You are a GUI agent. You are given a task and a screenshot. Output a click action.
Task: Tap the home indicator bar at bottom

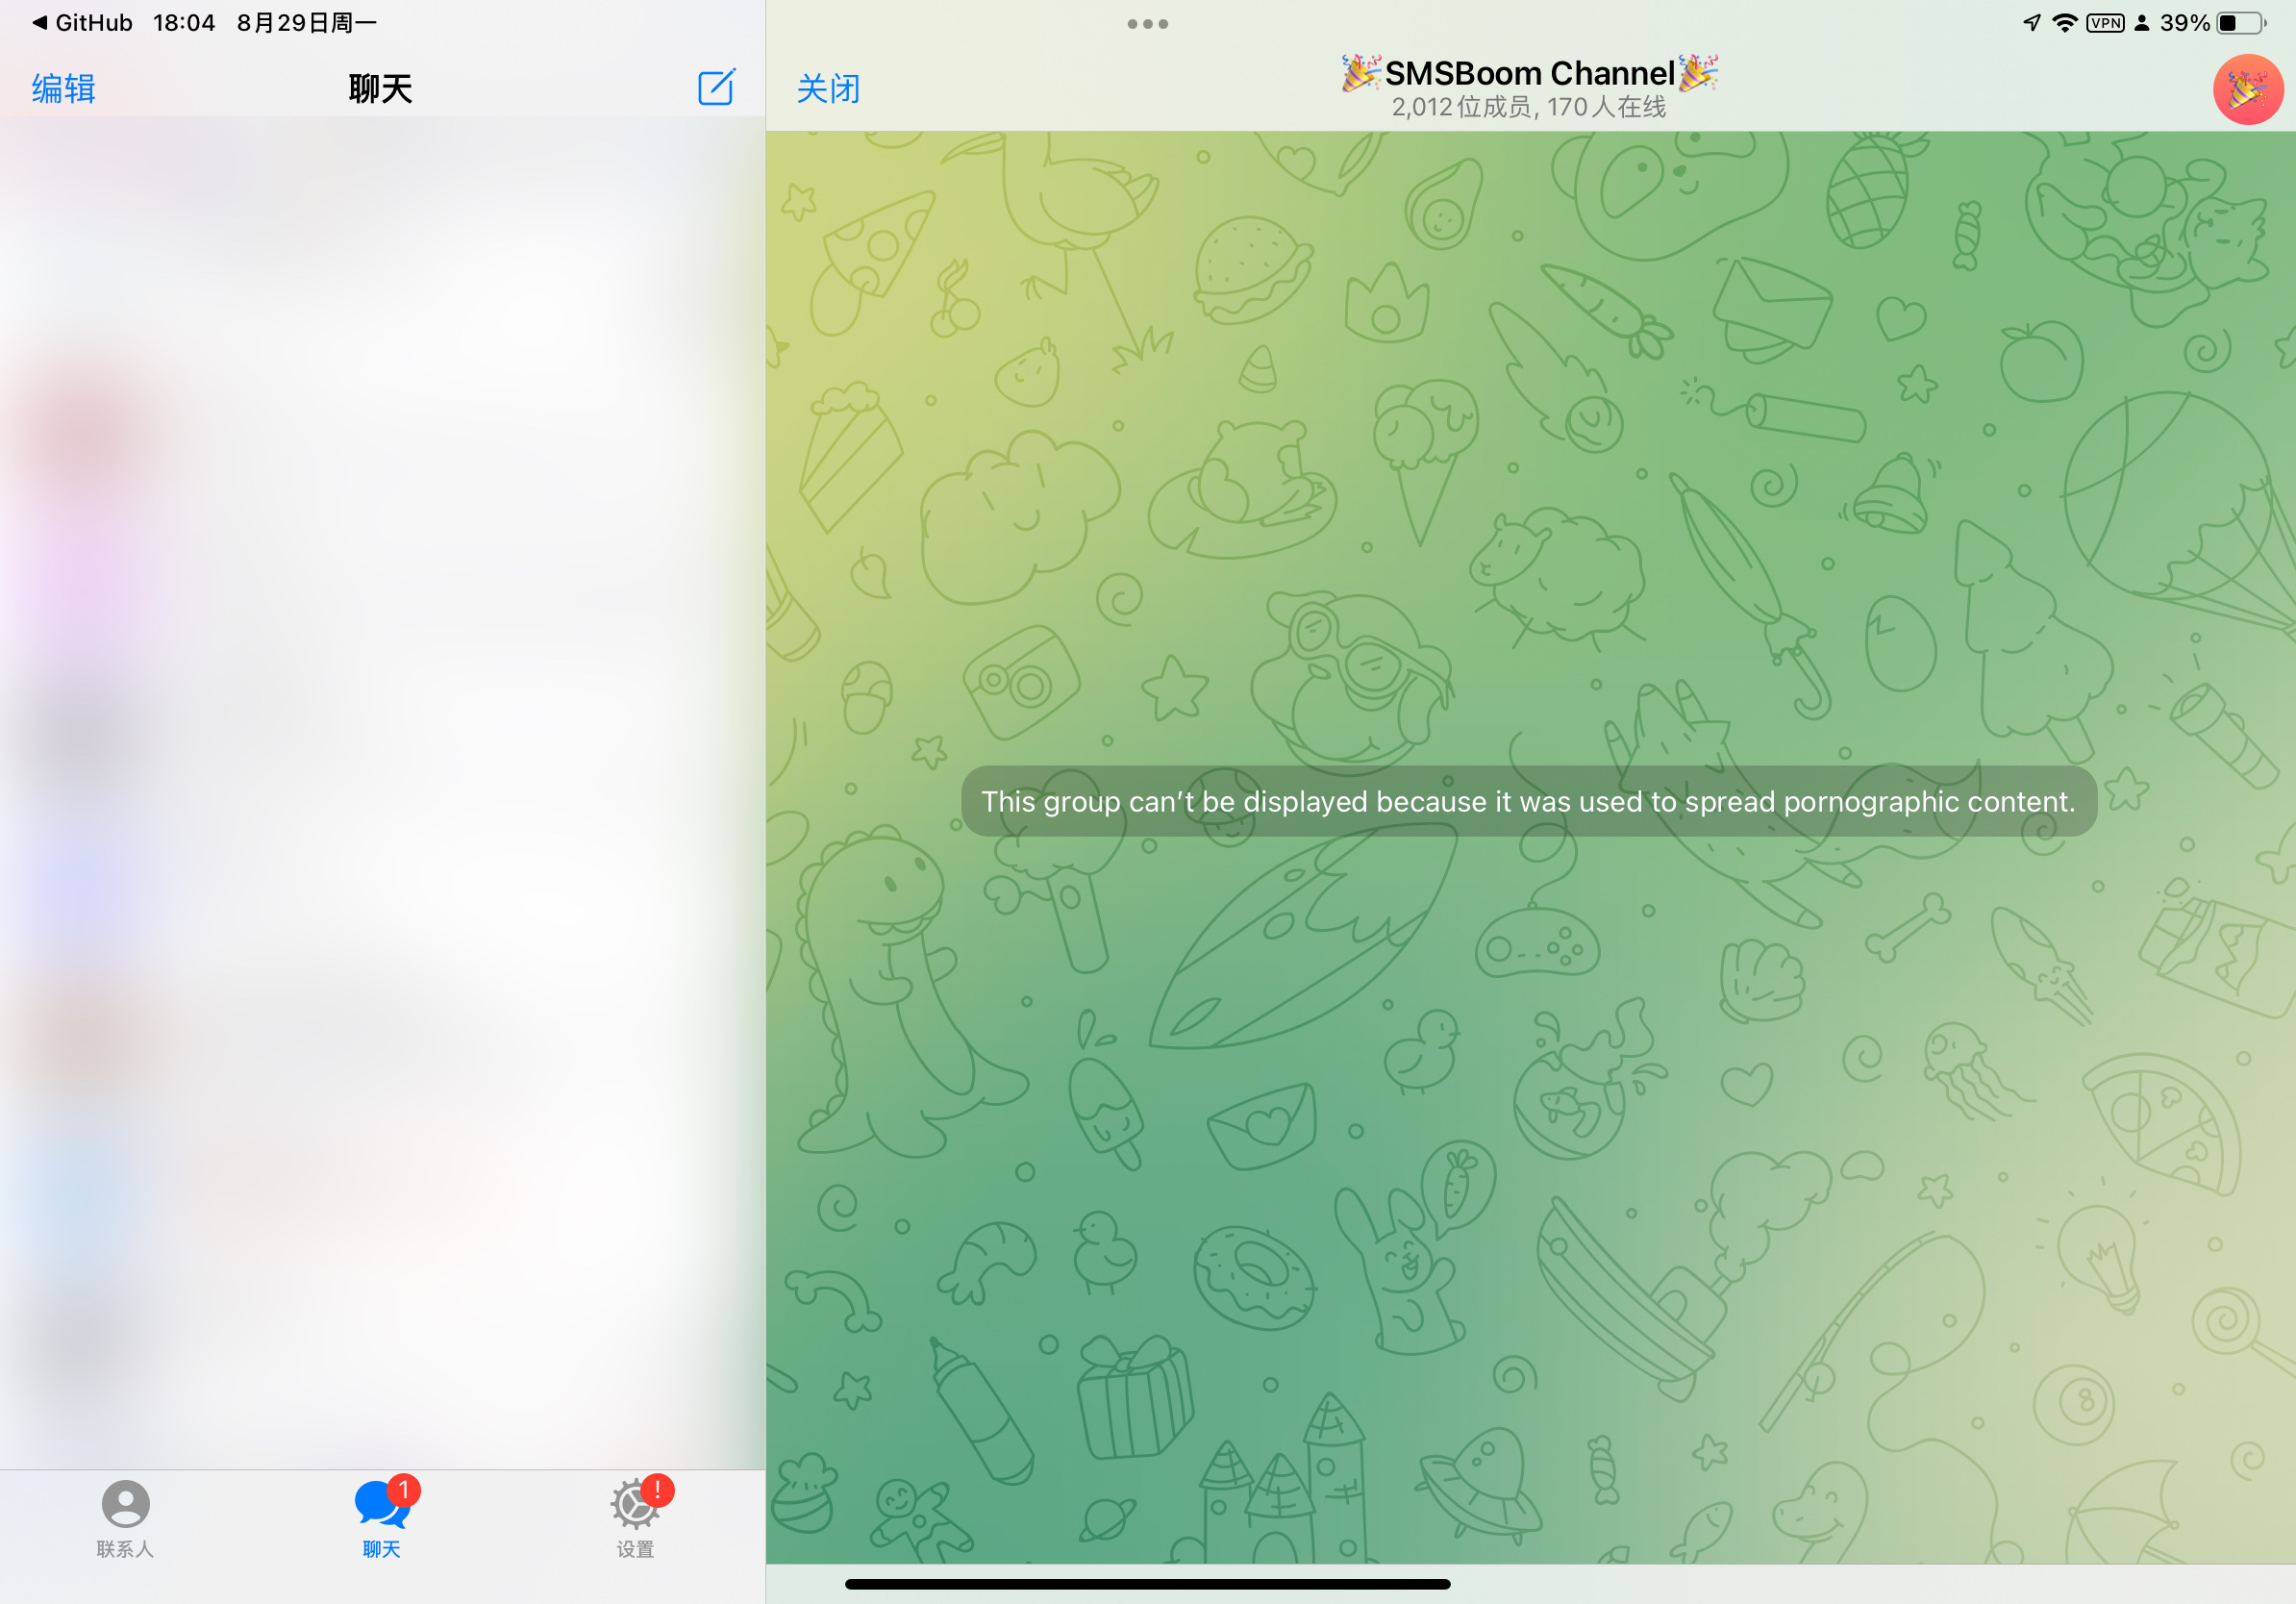tap(1147, 1584)
